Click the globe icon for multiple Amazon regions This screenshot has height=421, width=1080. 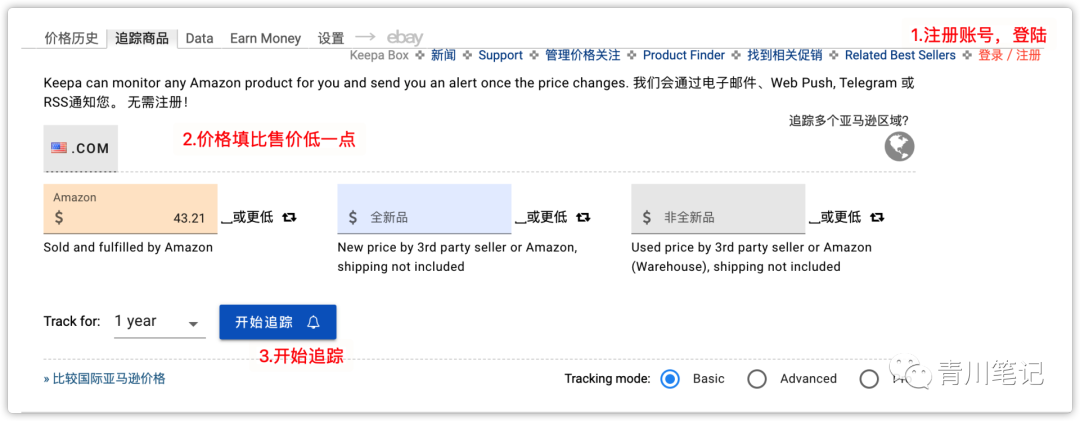[x=899, y=147]
